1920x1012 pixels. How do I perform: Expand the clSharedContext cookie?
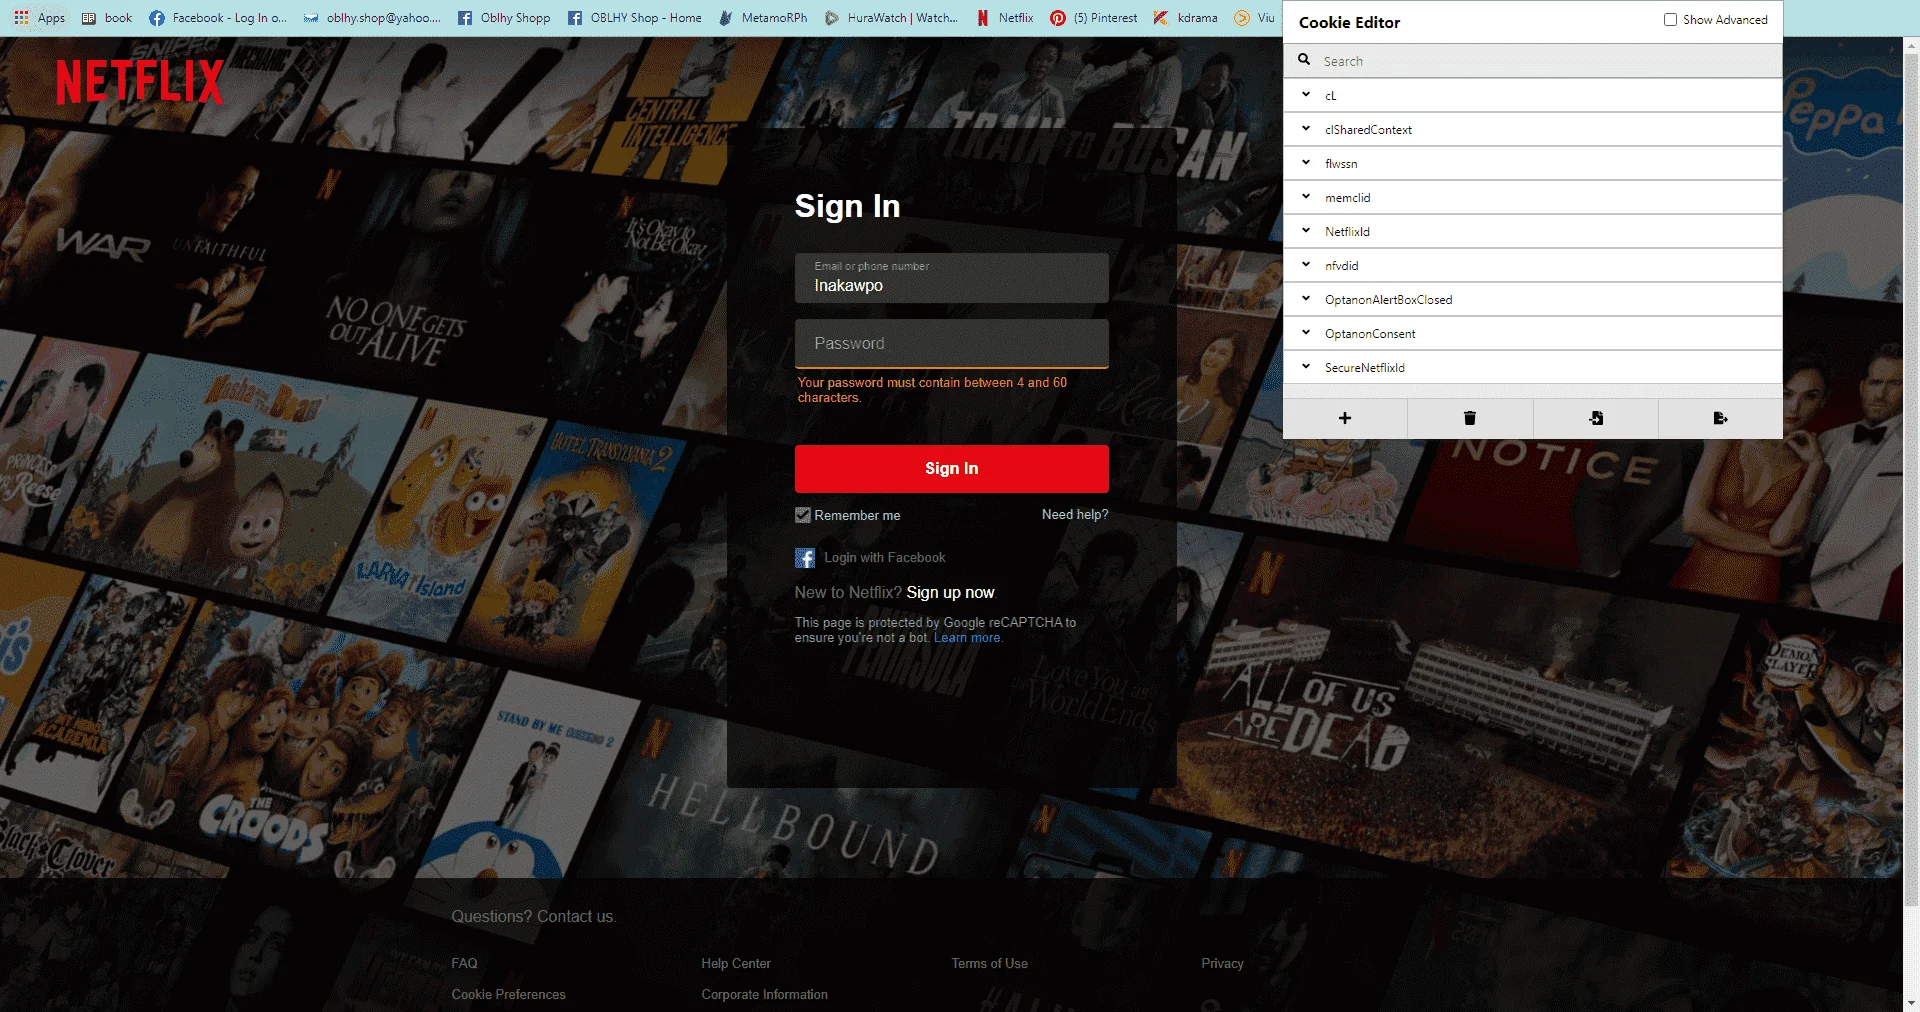click(x=1532, y=129)
